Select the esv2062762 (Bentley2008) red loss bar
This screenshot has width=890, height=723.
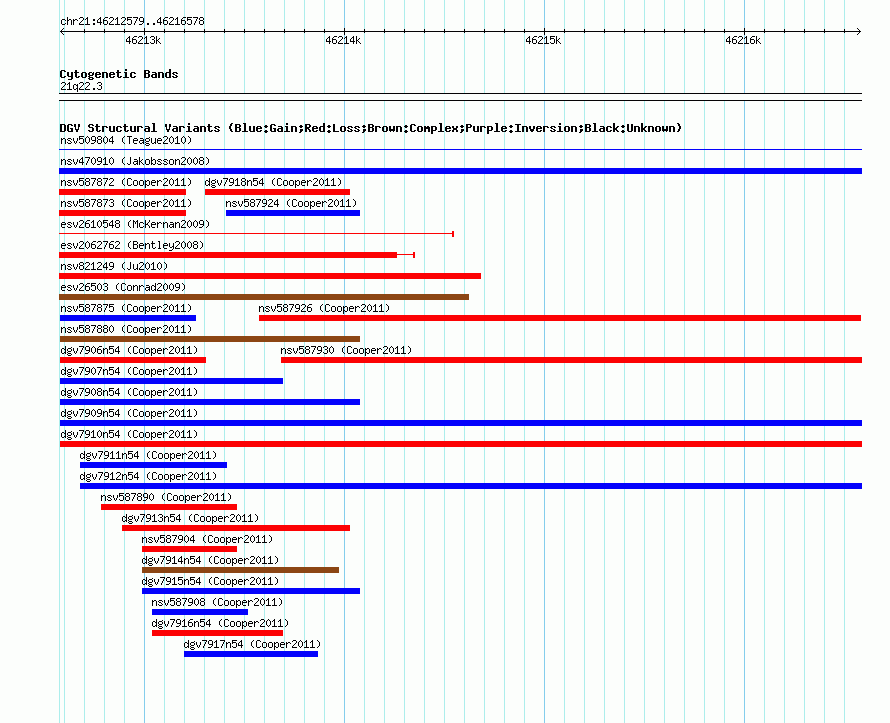(x=228, y=255)
